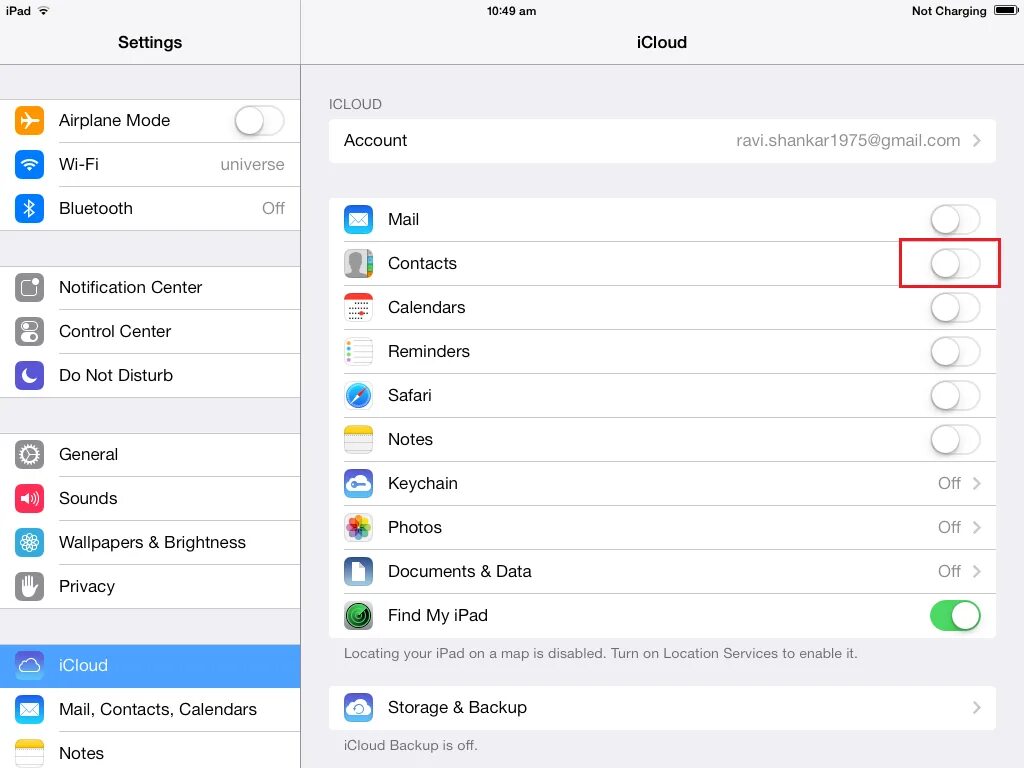This screenshot has height=768, width=1024.
Task: Open Documents & Data via its chevron
Action: (x=977, y=571)
